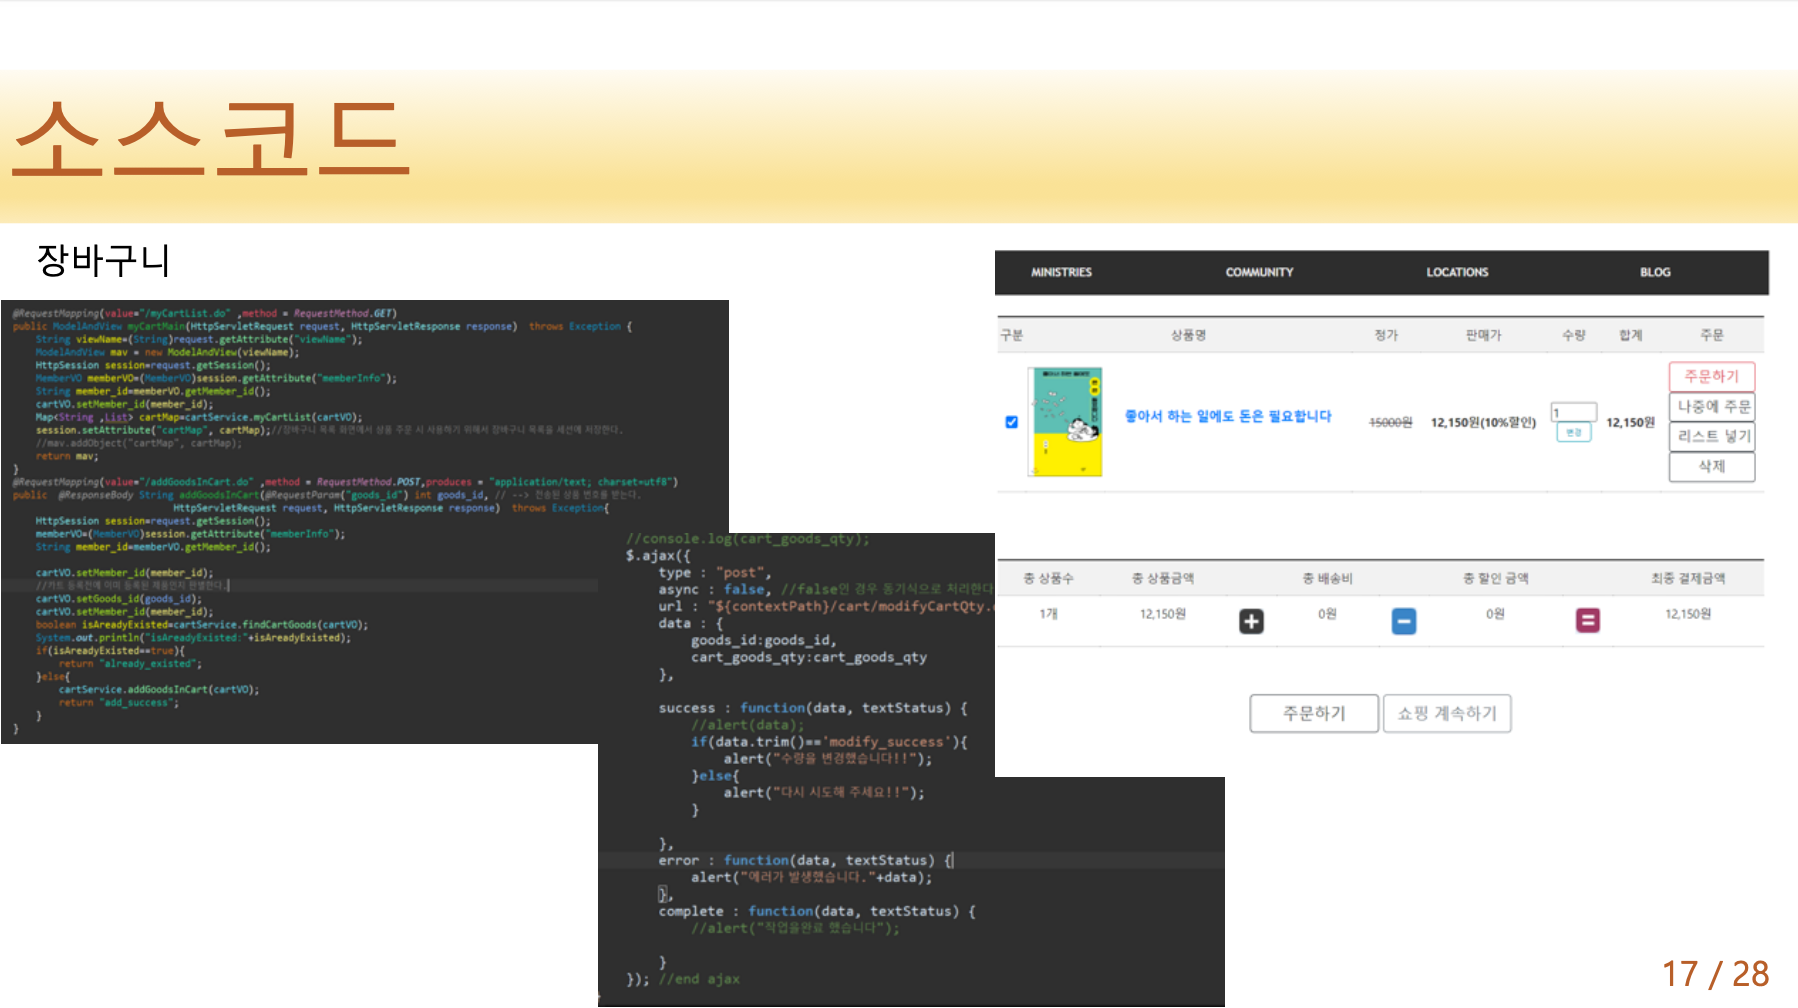The image size is (1798, 1008).
Task: Click the 총 배송비 label
Action: tap(1327, 578)
